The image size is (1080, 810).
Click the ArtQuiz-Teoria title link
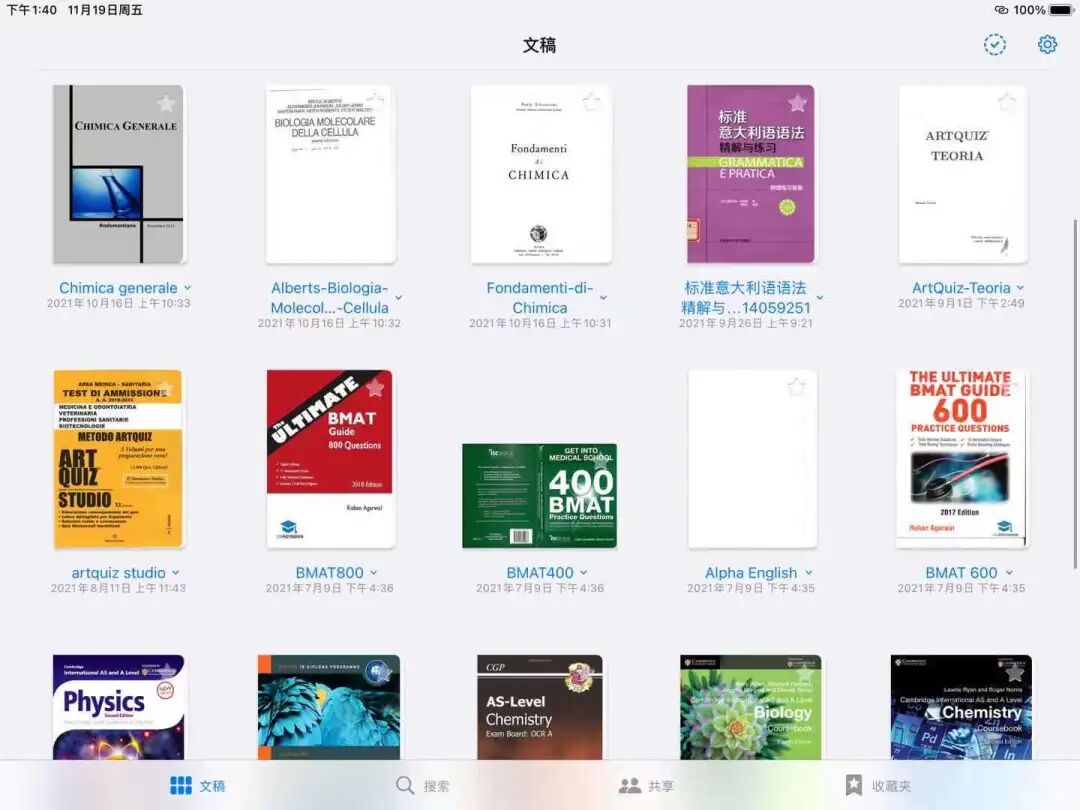961,288
